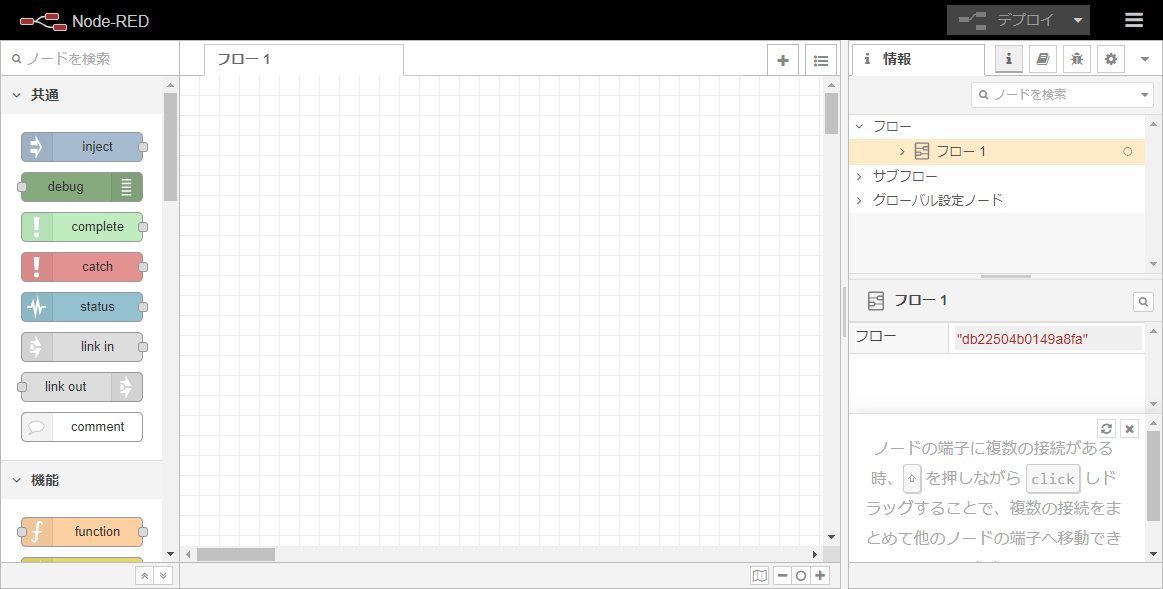Select the フロー 1 workspace tab

303,59
